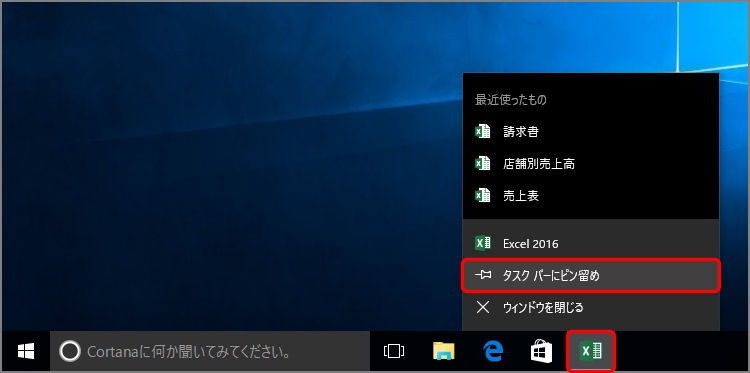Open File Explorer from the taskbar

pos(443,352)
